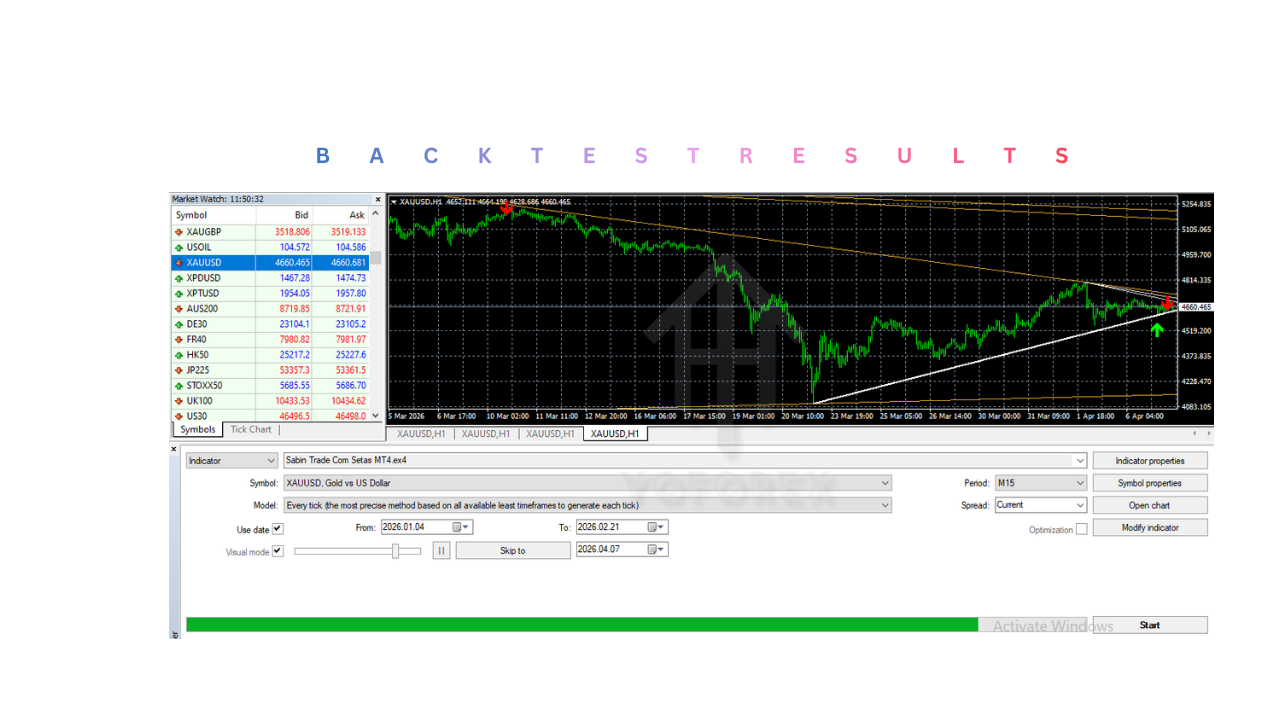Click the orange diamond icon beside XAUUSD
Screen dimensions: 1280x720
point(180,262)
